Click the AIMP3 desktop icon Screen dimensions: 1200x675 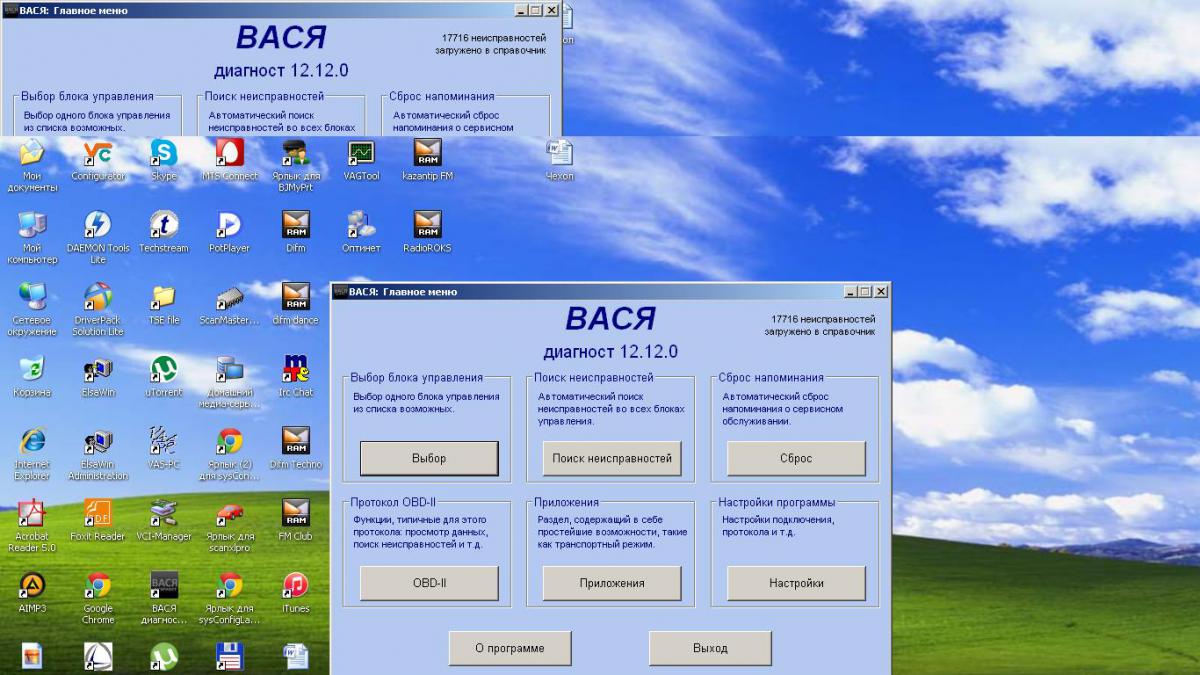click(32, 591)
